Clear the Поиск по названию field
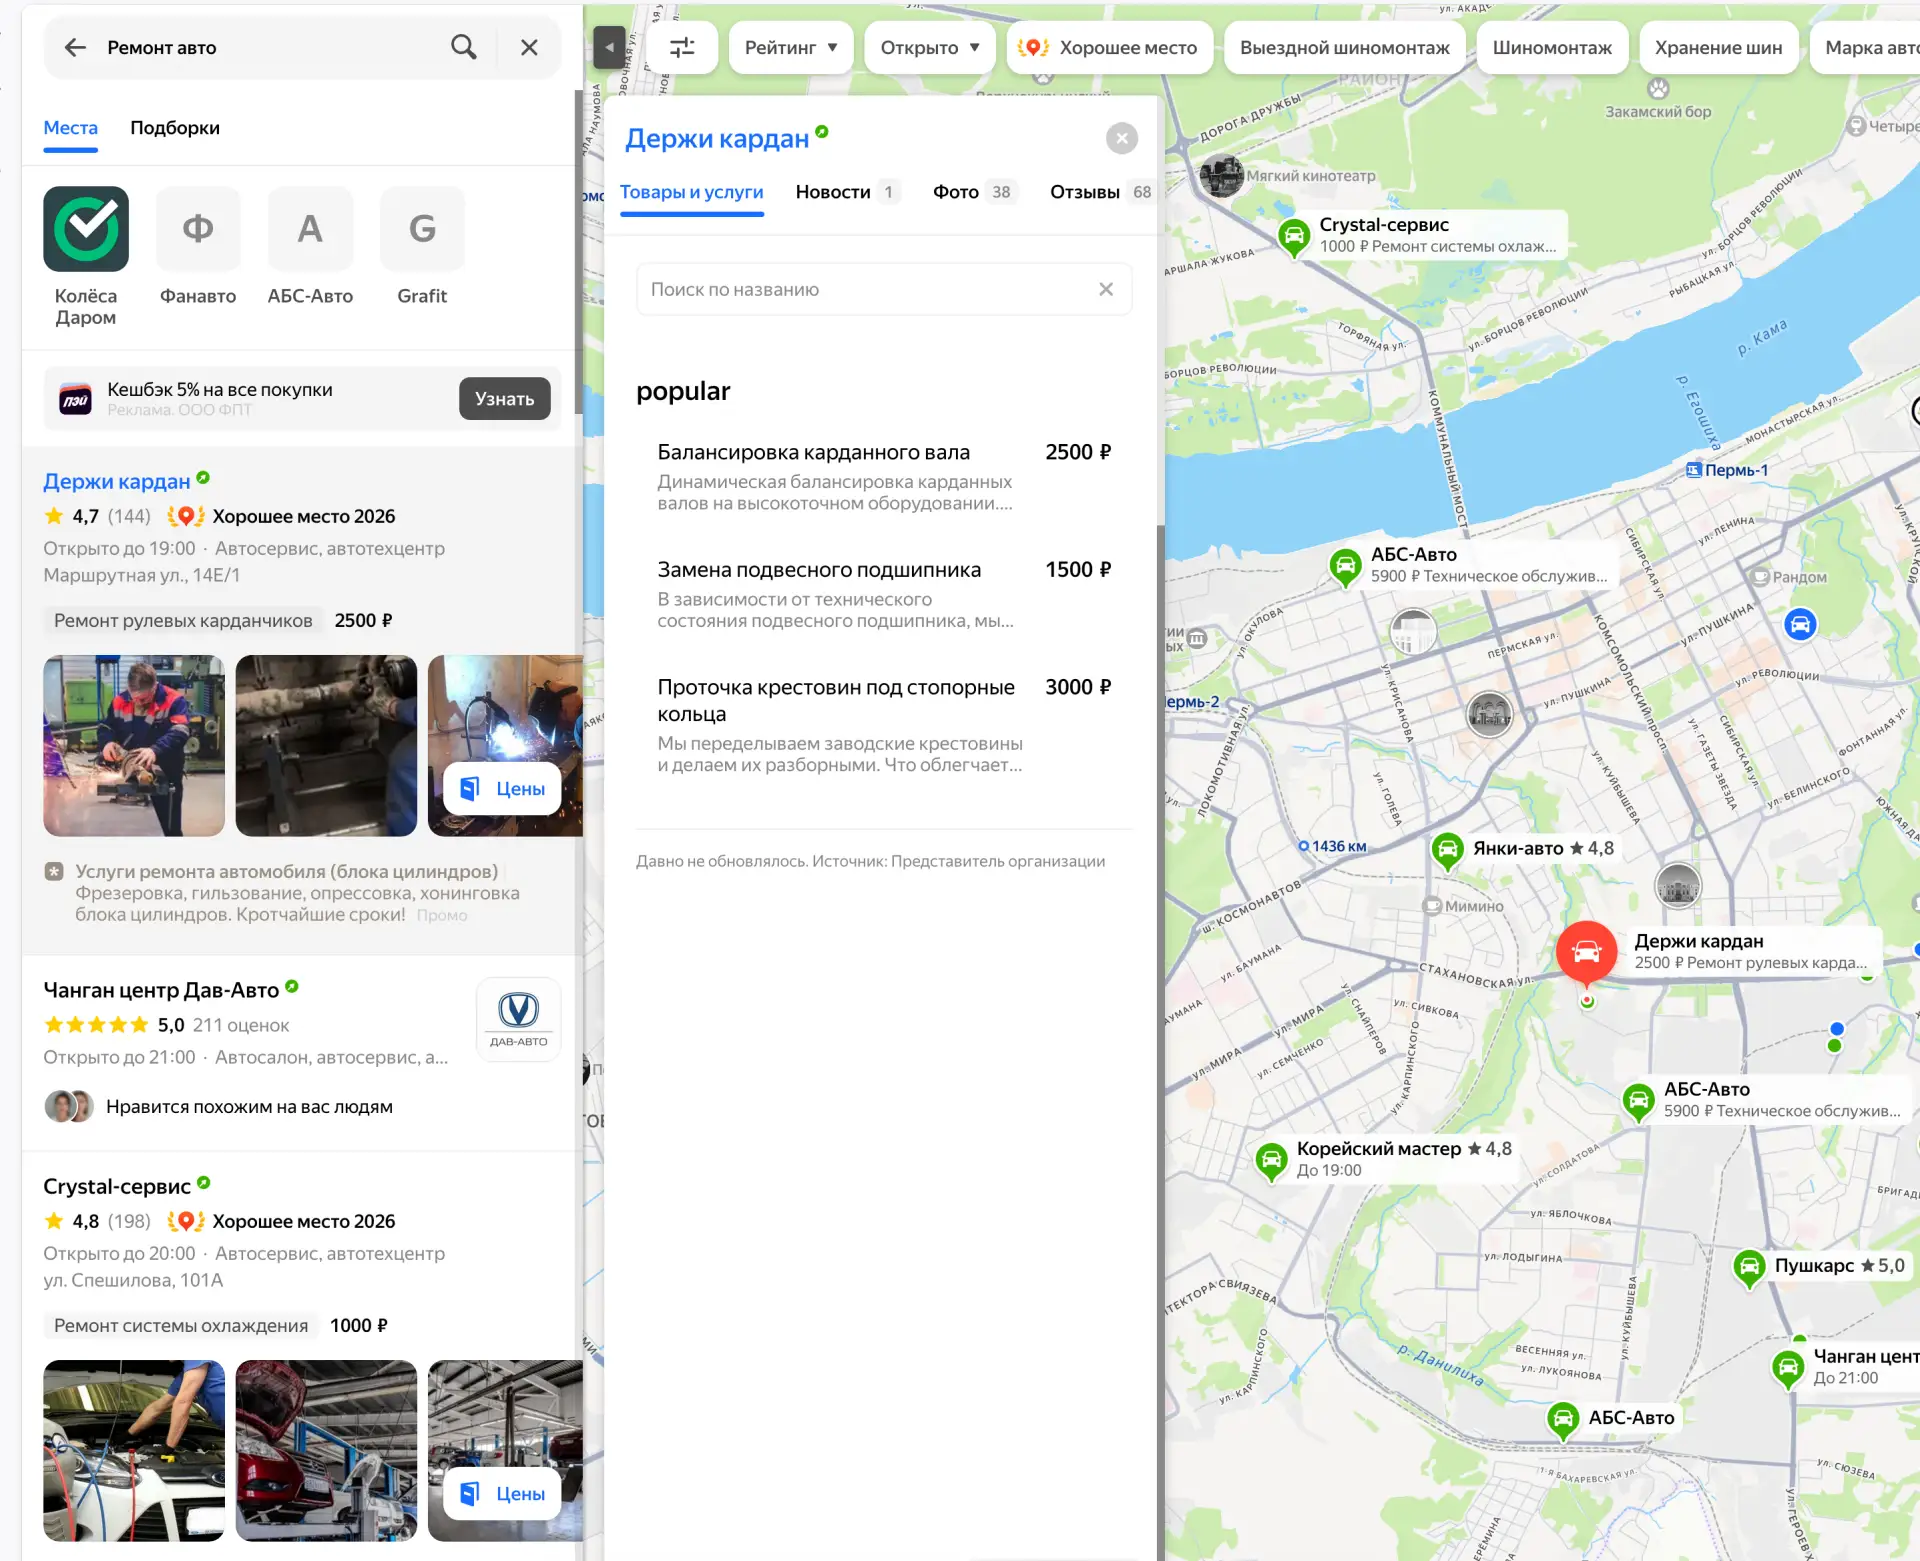This screenshot has height=1561, width=1920. [1106, 289]
